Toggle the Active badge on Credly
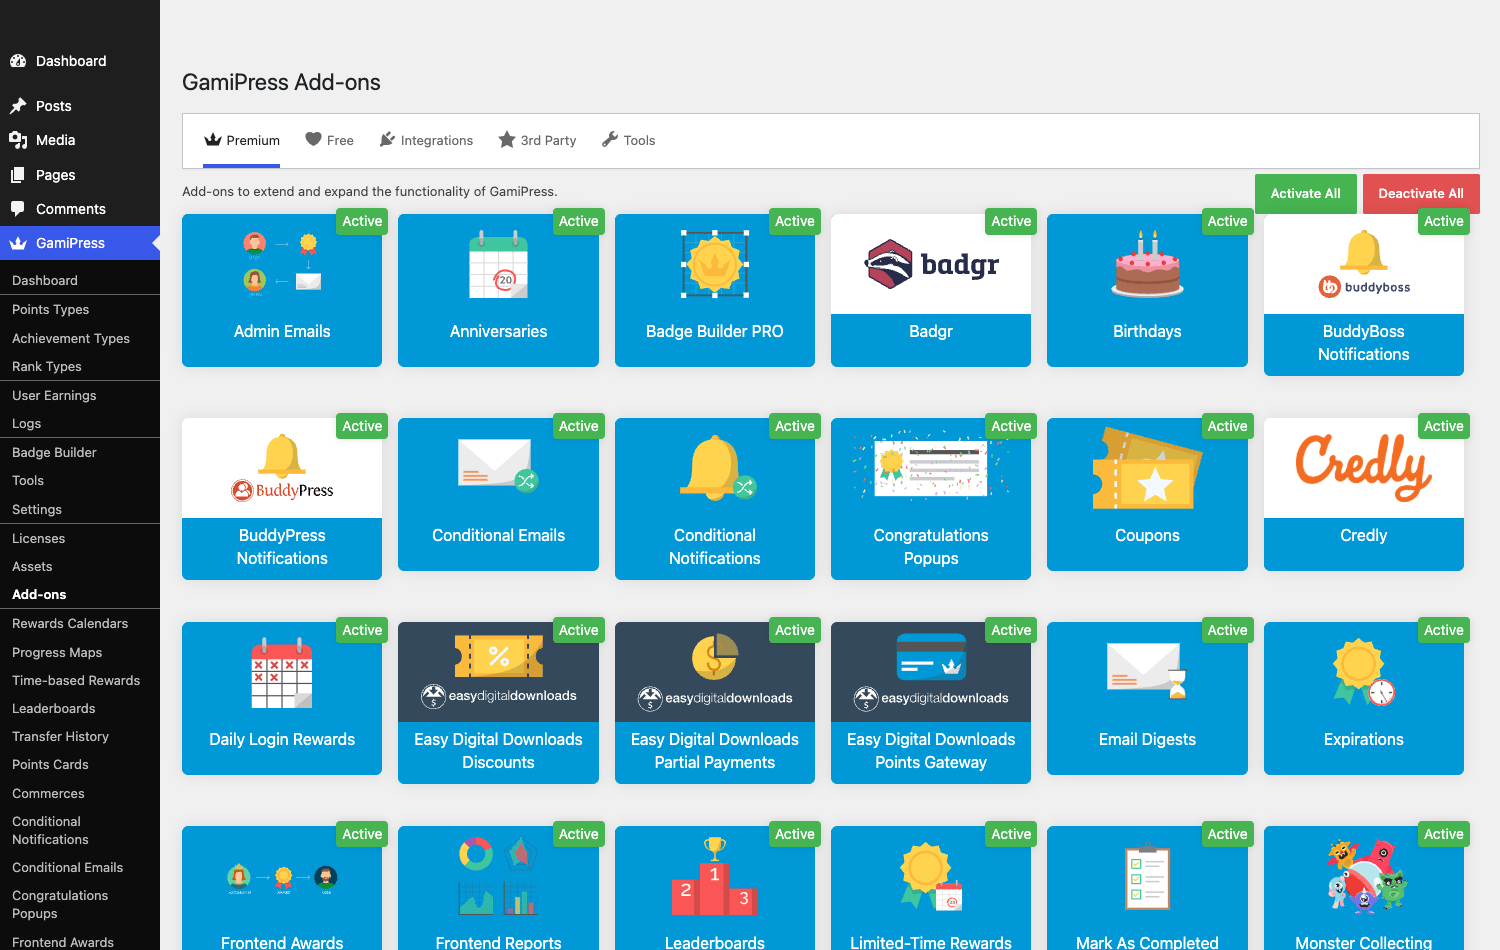The width and height of the screenshot is (1500, 950). tap(1443, 426)
